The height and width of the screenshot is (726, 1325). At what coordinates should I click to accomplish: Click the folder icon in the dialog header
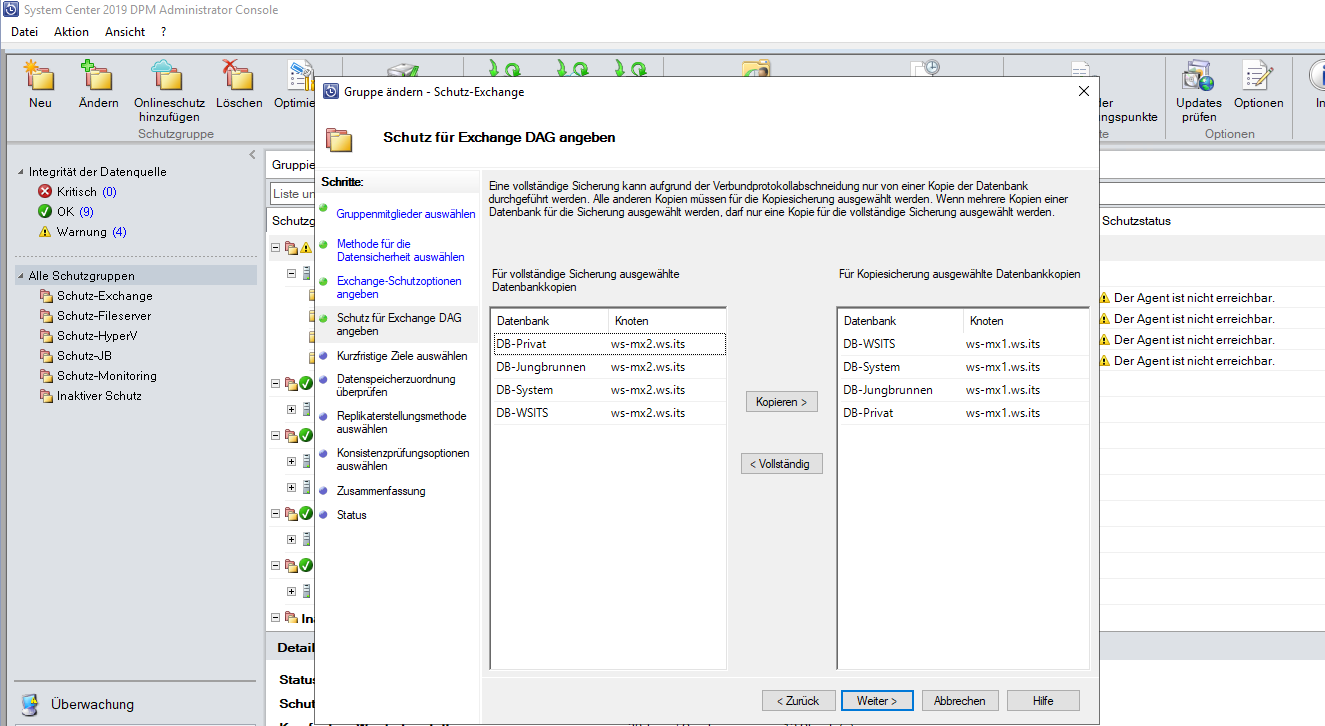point(340,138)
